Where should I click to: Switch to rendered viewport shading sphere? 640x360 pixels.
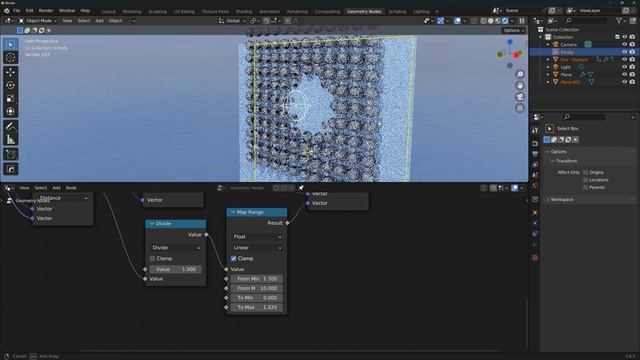(505, 20)
